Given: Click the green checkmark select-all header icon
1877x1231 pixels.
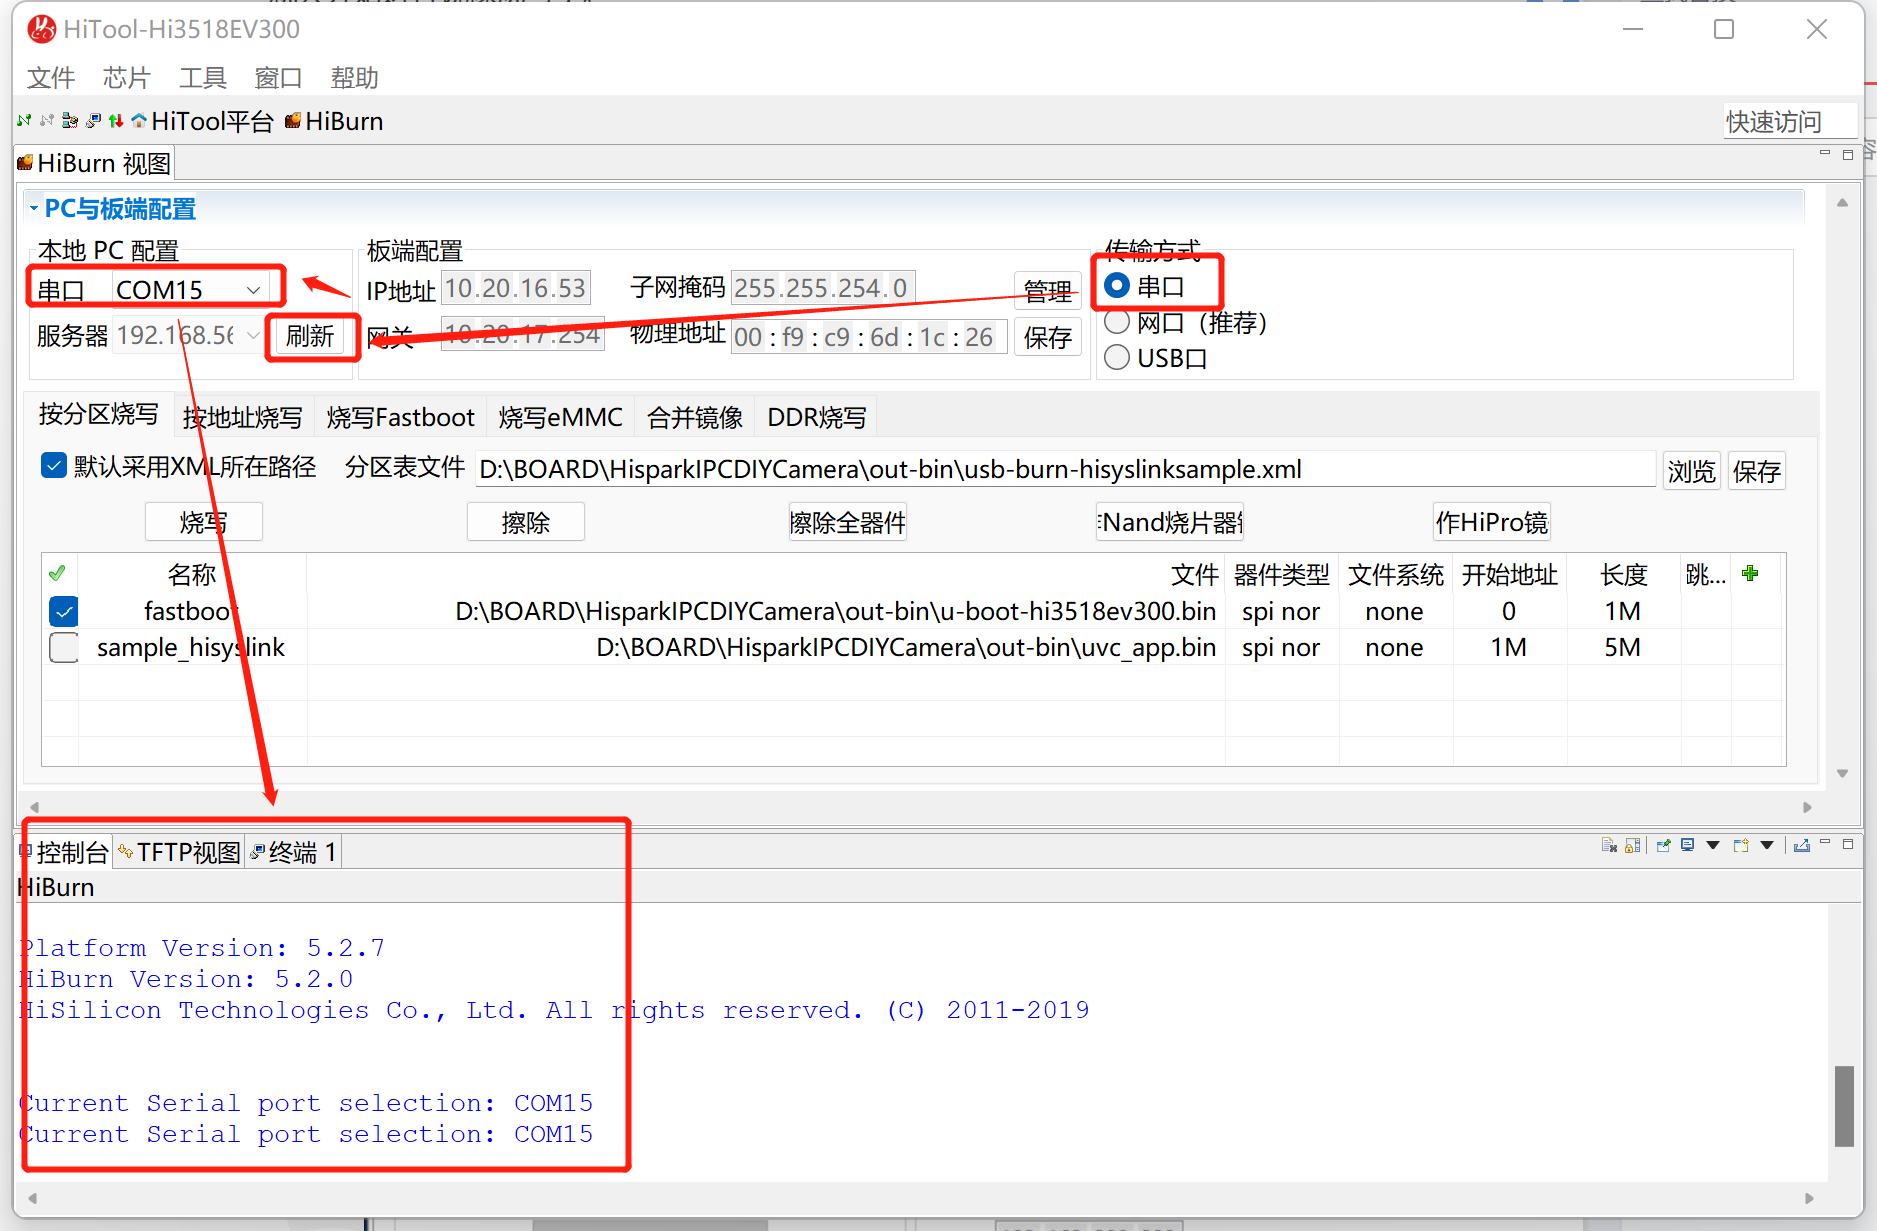Looking at the screenshot, I should (57, 573).
